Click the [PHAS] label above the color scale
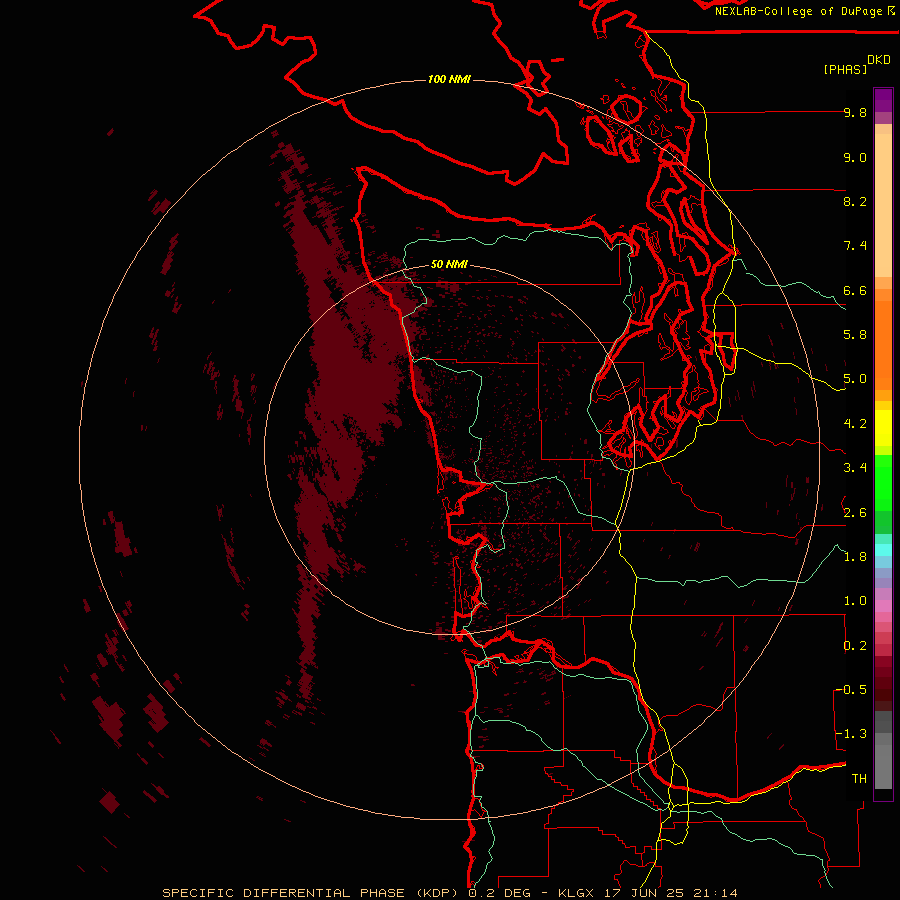Viewport: 900px width, 900px height. coord(845,69)
